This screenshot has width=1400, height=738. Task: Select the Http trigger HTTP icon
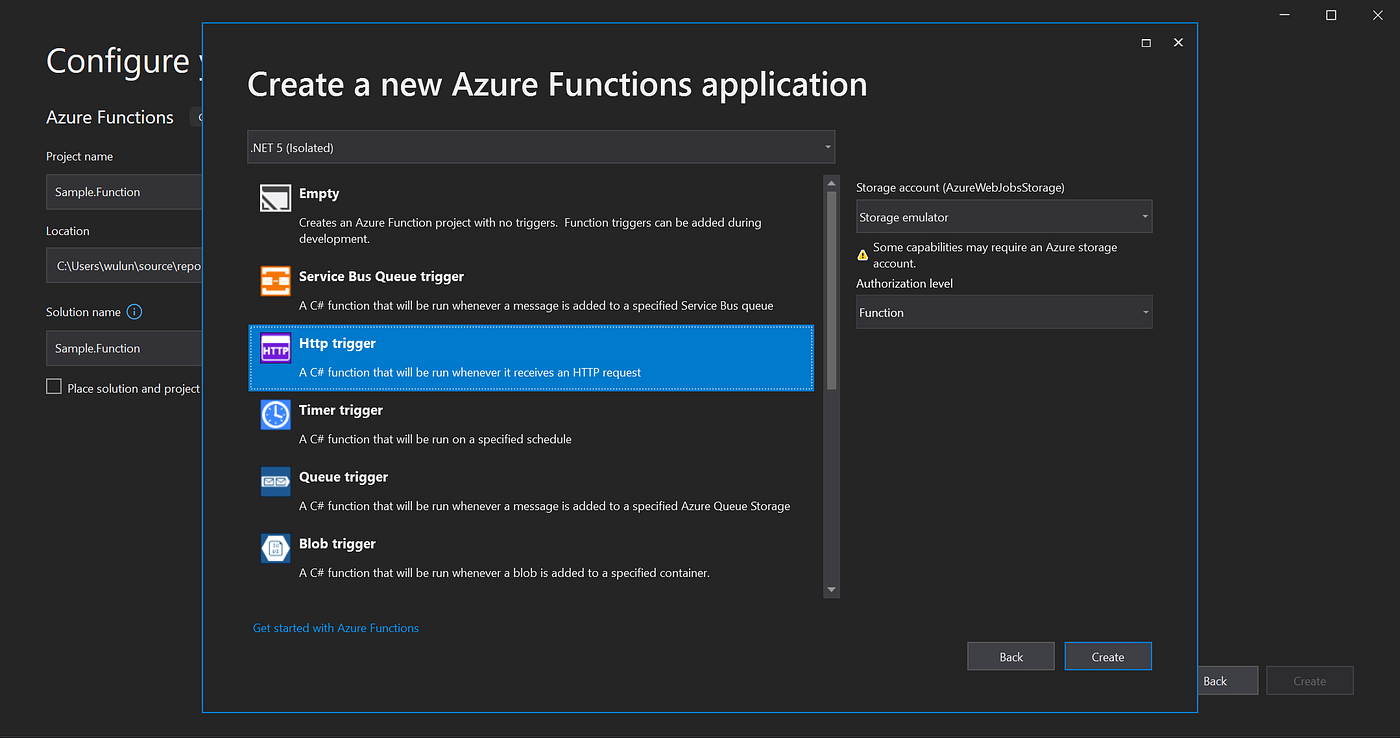tap(275, 347)
